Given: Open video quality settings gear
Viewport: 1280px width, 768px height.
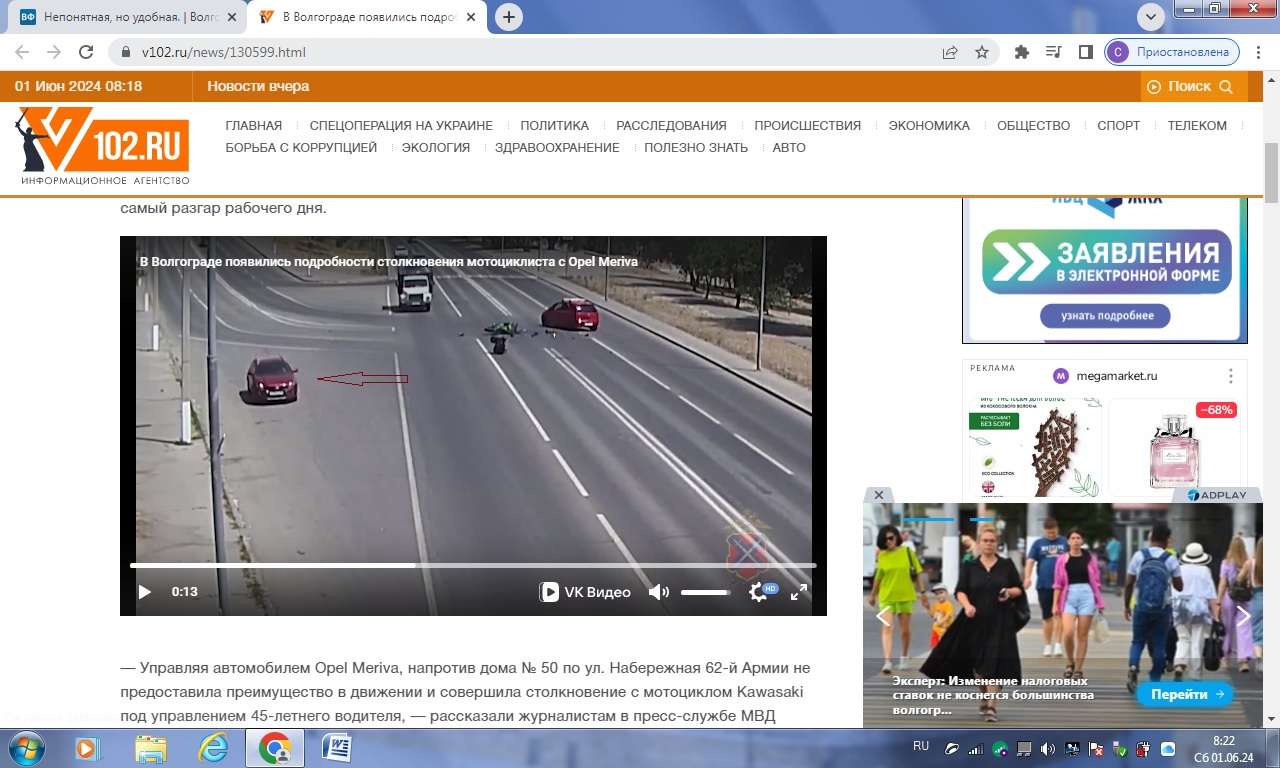Looking at the screenshot, I should [759, 592].
